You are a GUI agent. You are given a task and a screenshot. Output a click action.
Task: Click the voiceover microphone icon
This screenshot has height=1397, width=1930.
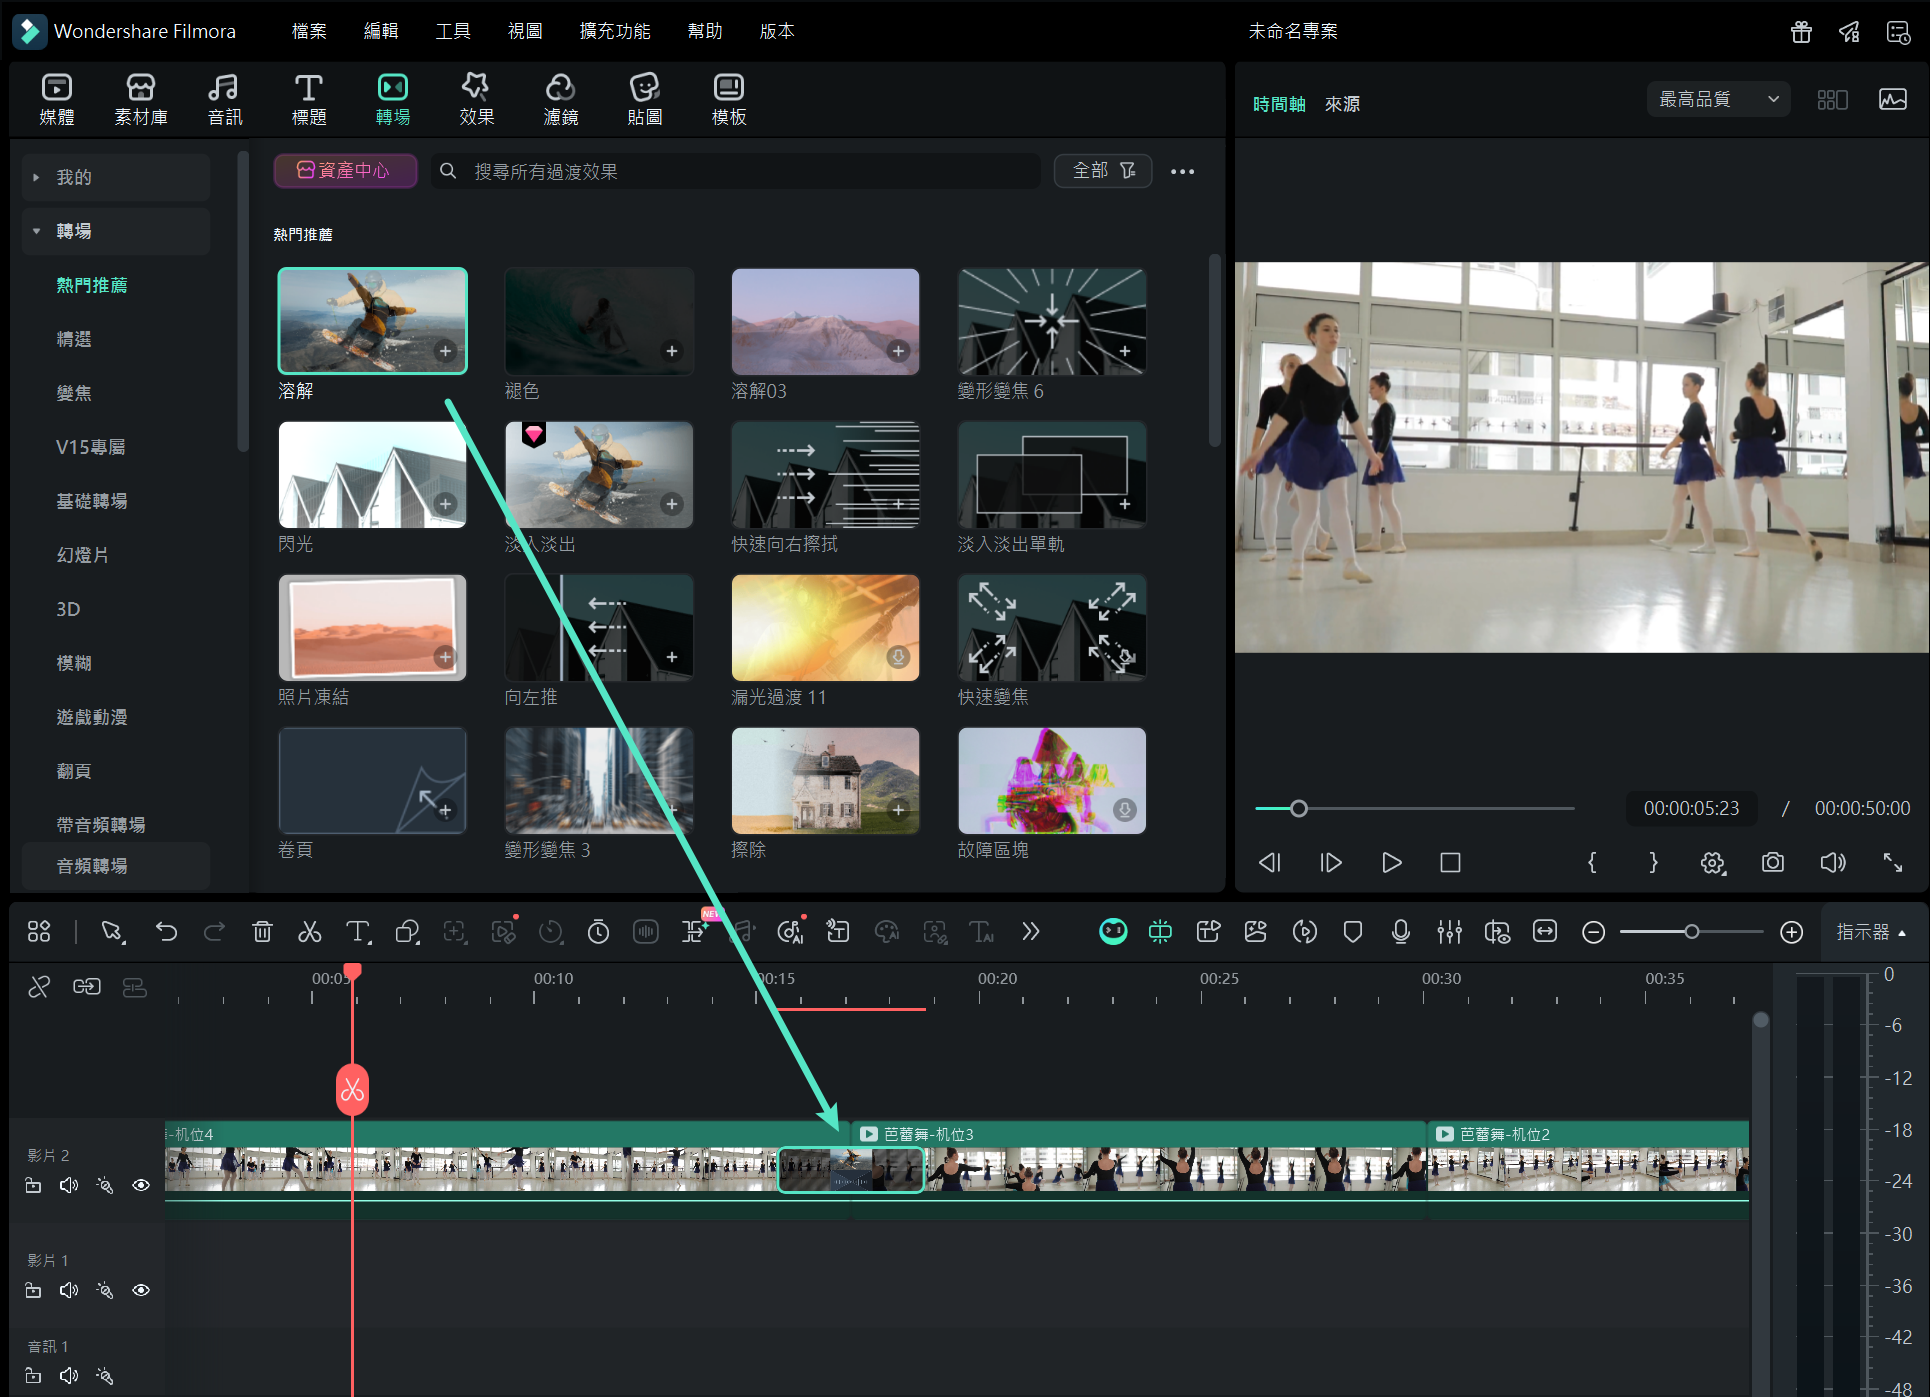coord(1400,932)
